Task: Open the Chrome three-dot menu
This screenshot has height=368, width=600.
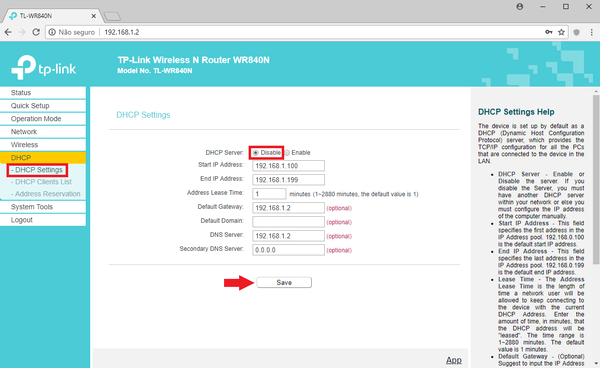Action: point(592,33)
